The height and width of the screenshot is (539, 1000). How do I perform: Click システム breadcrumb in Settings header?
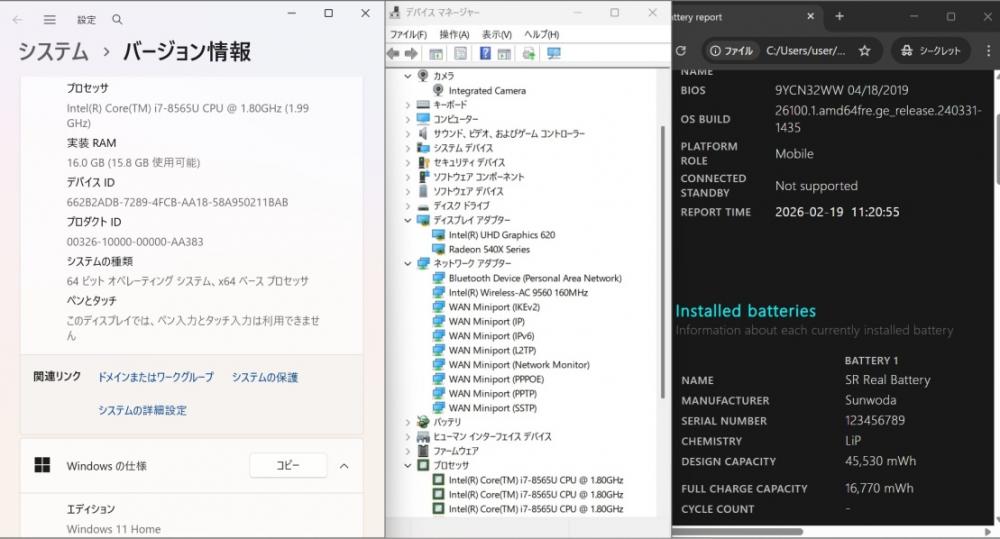(x=54, y=52)
